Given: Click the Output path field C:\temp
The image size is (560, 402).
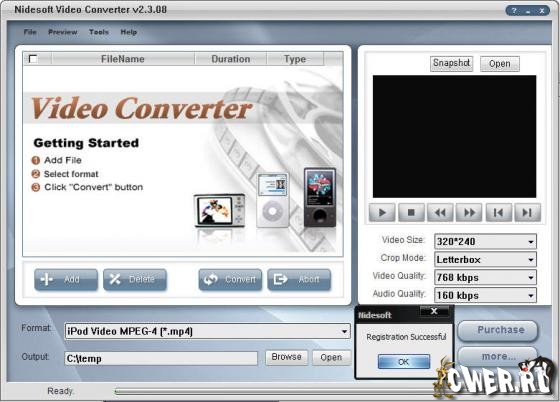Looking at the screenshot, I should (x=161, y=358).
